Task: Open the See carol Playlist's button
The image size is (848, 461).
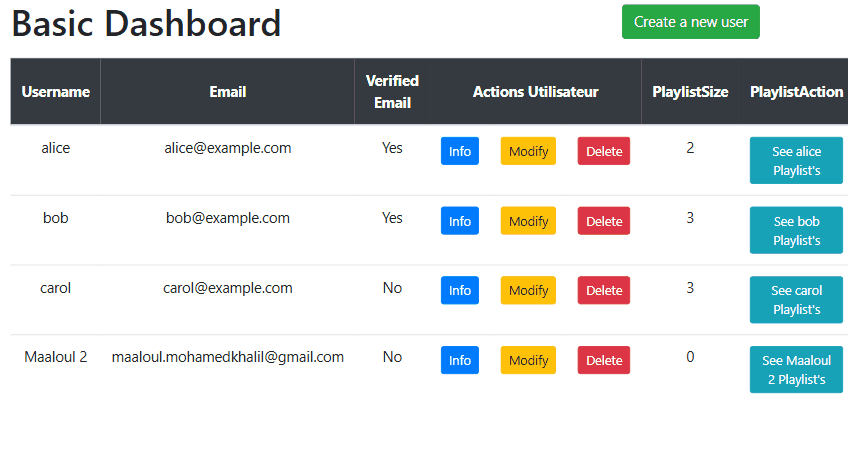Action: pyautogui.click(x=796, y=300)
